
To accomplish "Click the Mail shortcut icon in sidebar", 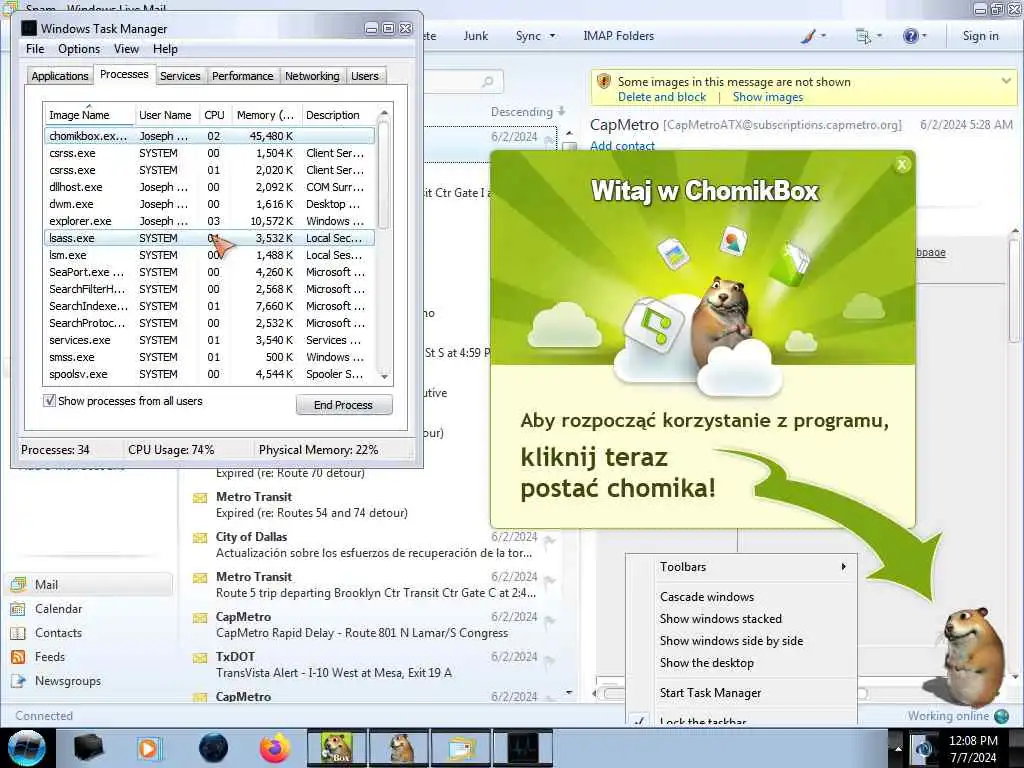I will pyautogui.click(x=19, y=584).
